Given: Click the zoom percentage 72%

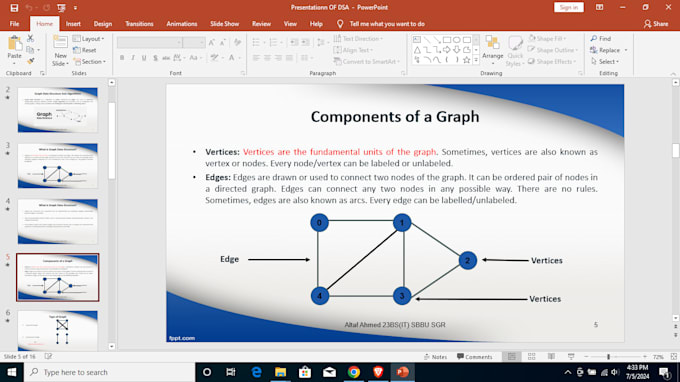Looking at the screenshot, I should [658, 357].
